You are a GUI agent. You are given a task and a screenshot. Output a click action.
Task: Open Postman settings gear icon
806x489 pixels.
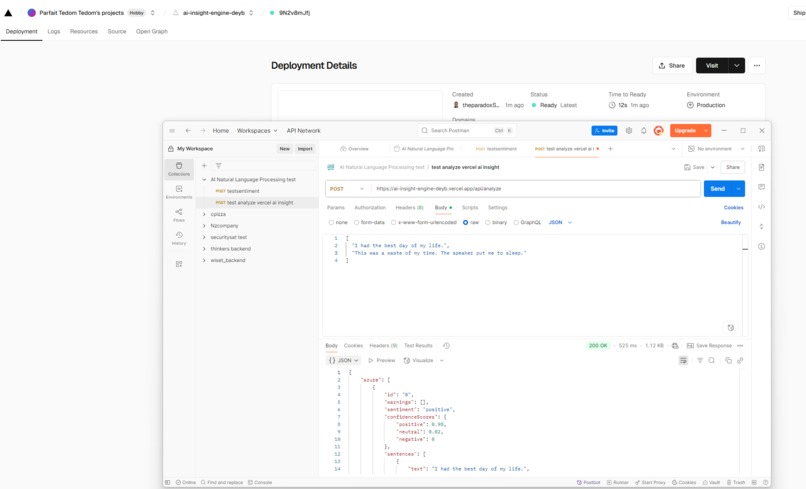629,131
